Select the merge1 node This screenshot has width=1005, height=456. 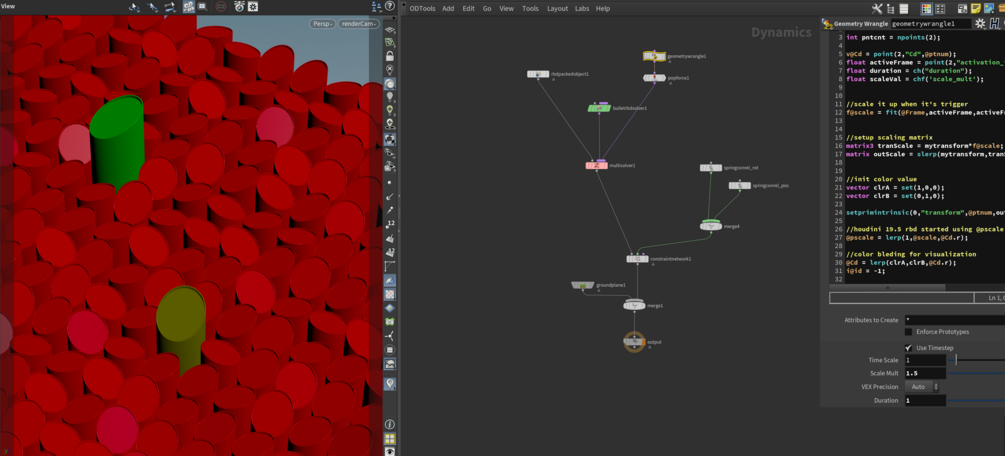tap(634, 305)
